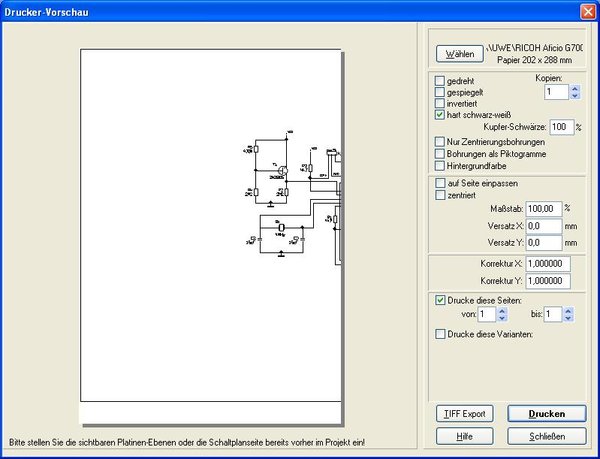Click the schematic in the print preview page
The height and width of the screenshot is (459, 600).
point(293,198)
